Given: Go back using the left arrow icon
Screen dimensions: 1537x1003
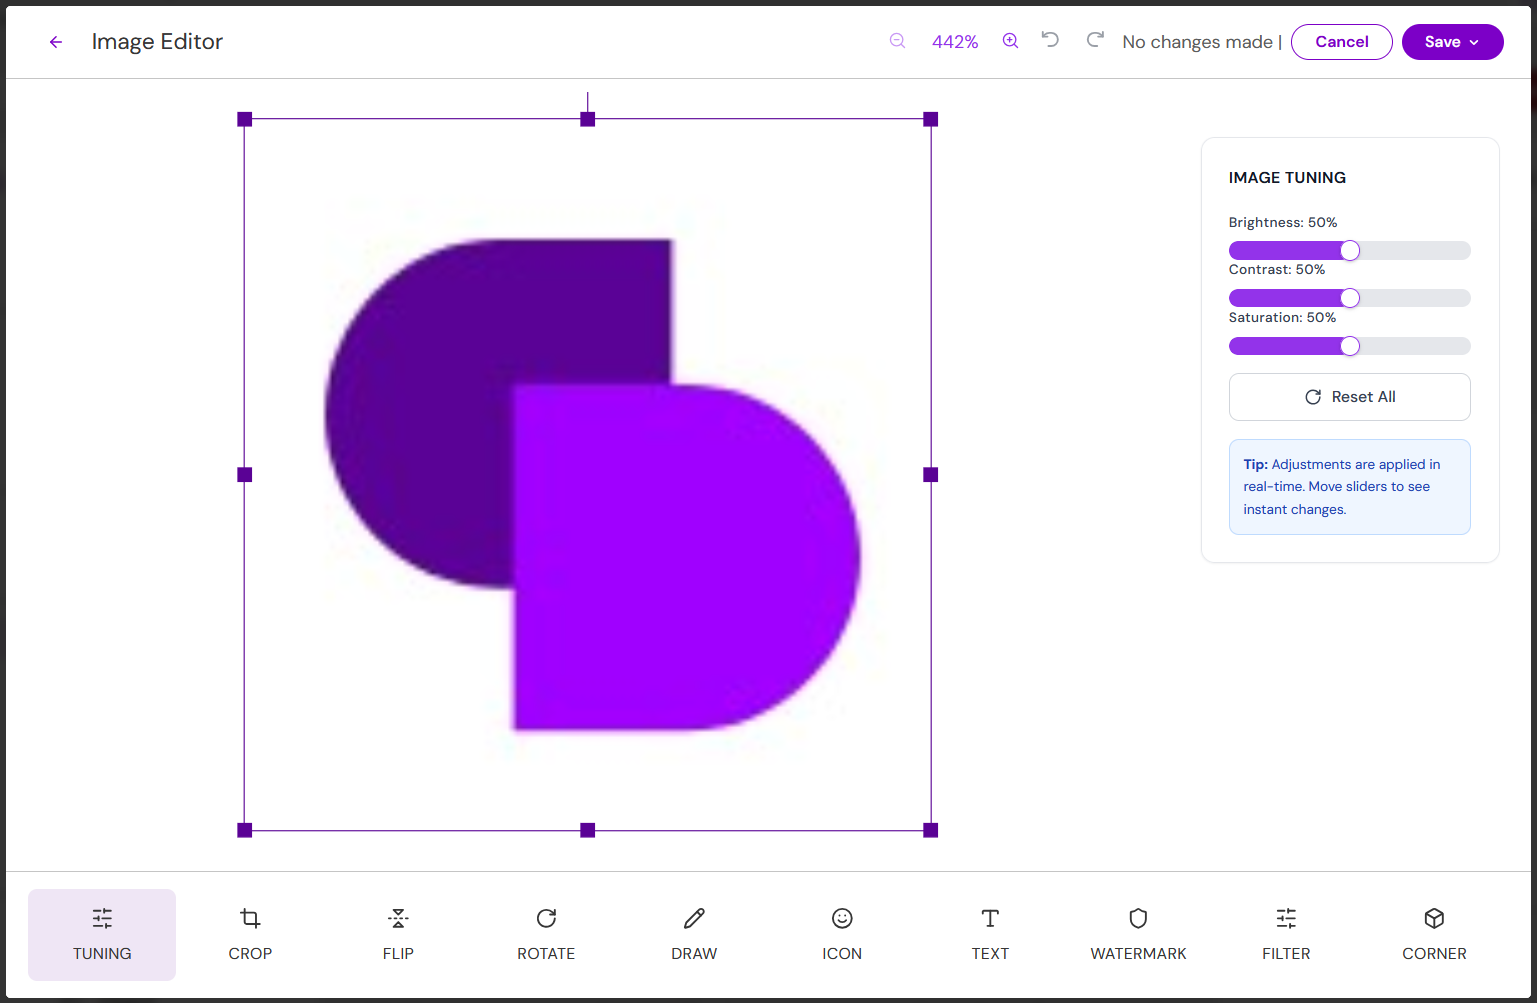Looking at the screenshot, I should [x=56, y=42].
